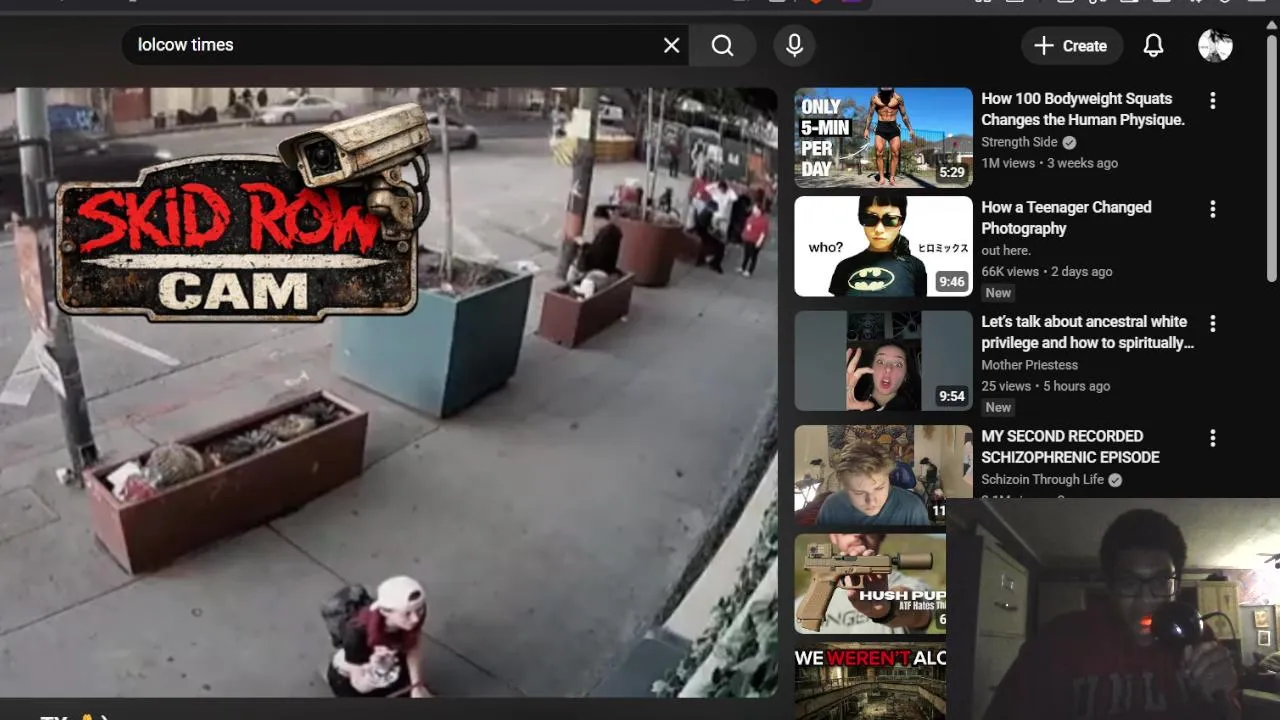The width and height of the screenshot is (1280, 720).
Task: Visit the Mother Priestess channel
Action: point(1029,365)
